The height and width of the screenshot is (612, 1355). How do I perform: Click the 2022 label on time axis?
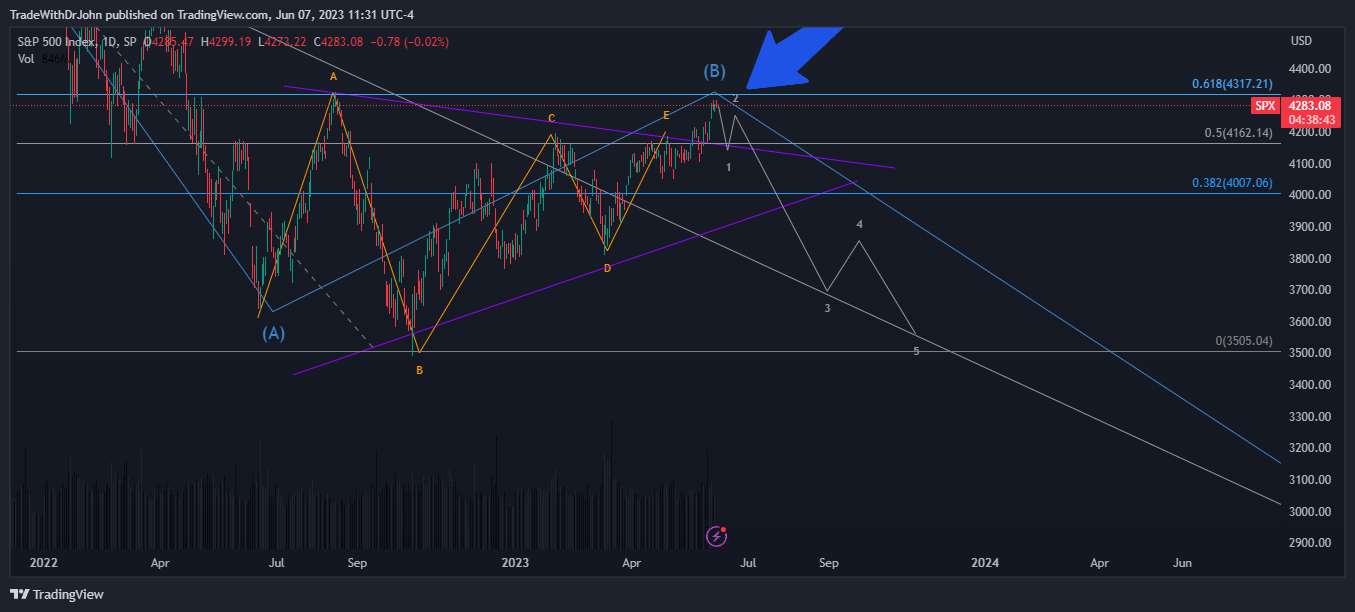click(43, 564)
